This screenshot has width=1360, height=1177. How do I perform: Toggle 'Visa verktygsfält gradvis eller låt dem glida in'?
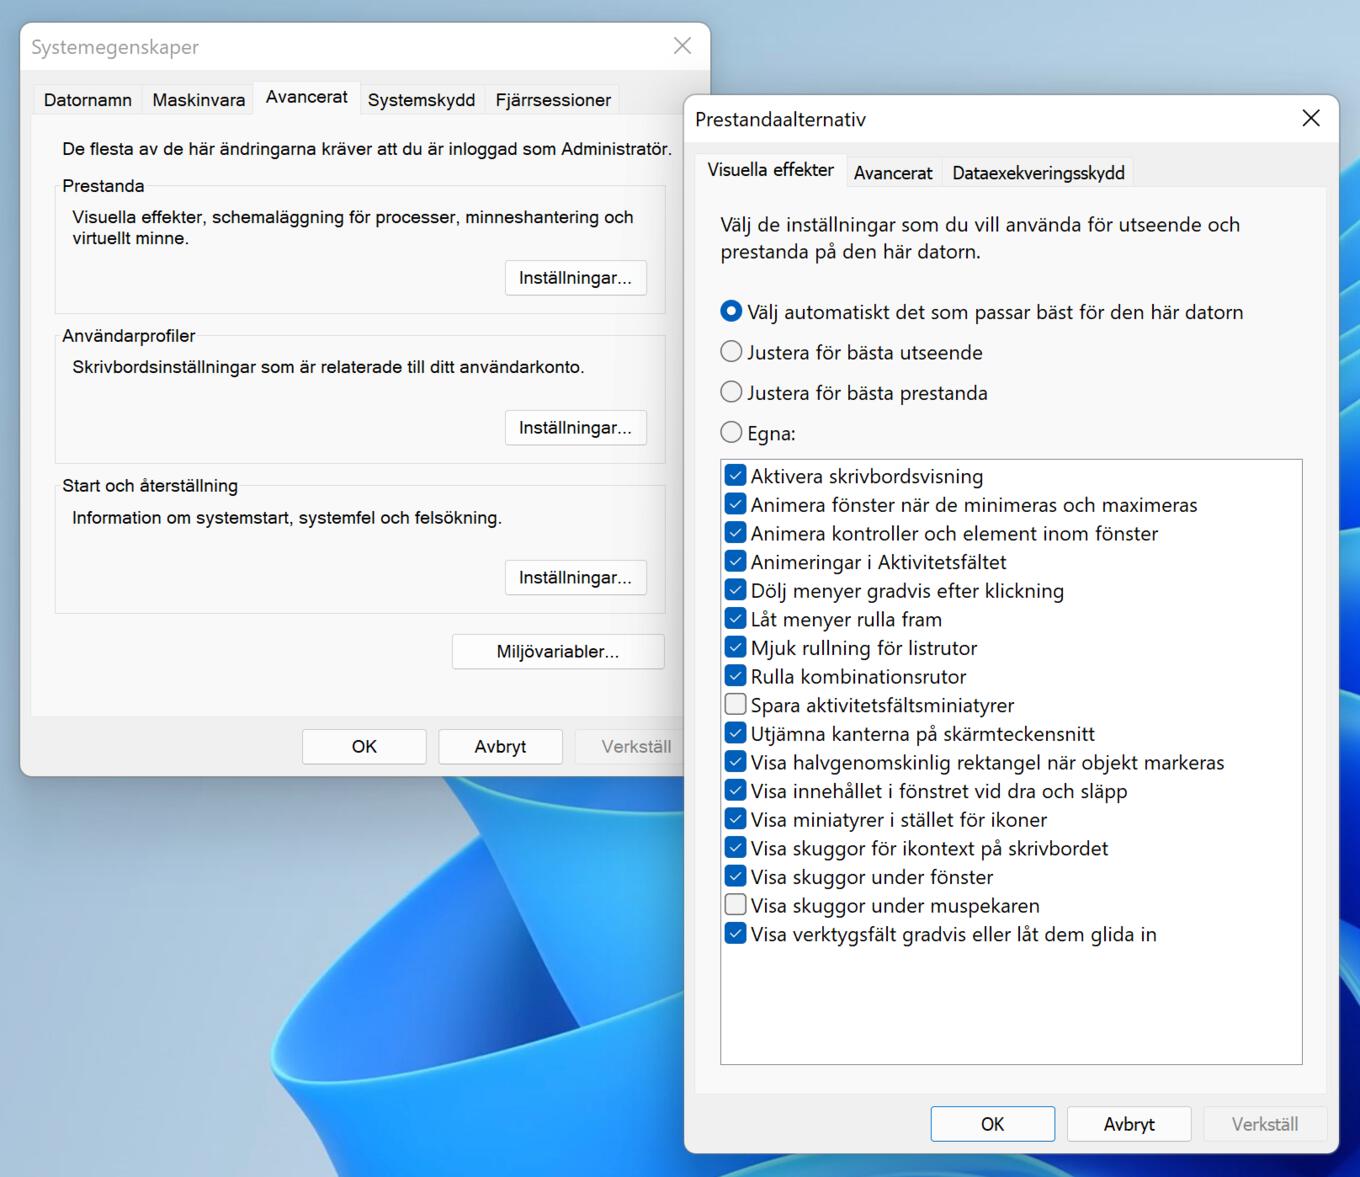click(735, 934)
